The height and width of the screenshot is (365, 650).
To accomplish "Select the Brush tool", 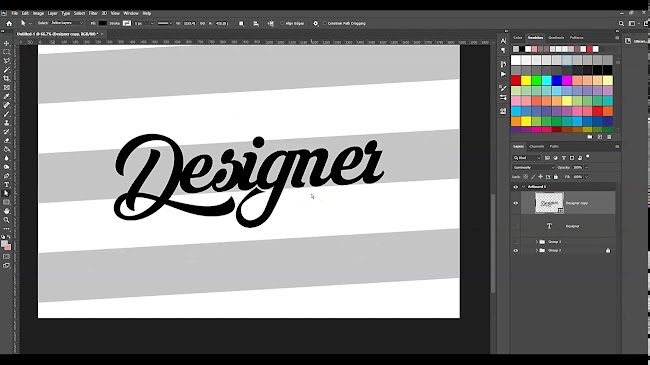I will click(7, 114).
